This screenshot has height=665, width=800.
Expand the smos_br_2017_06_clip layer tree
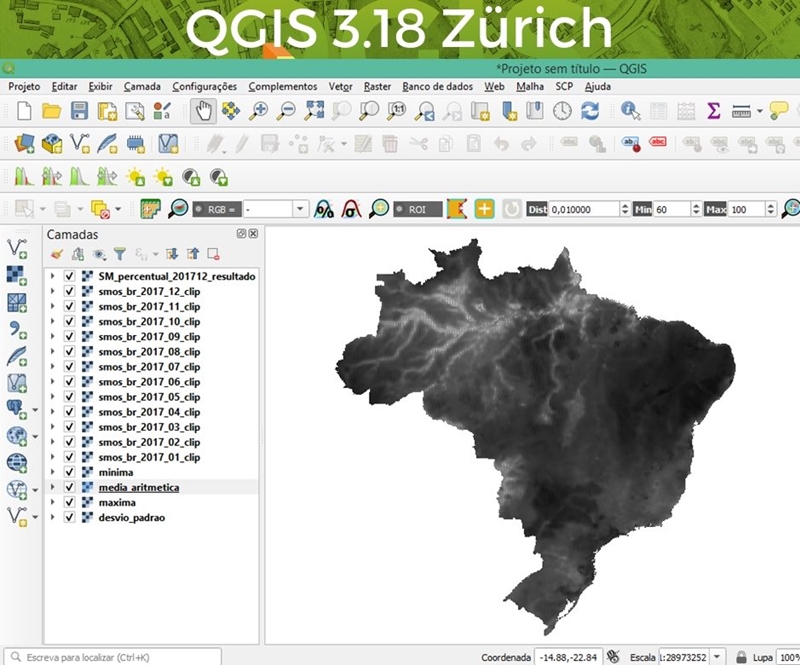point(52,382)
